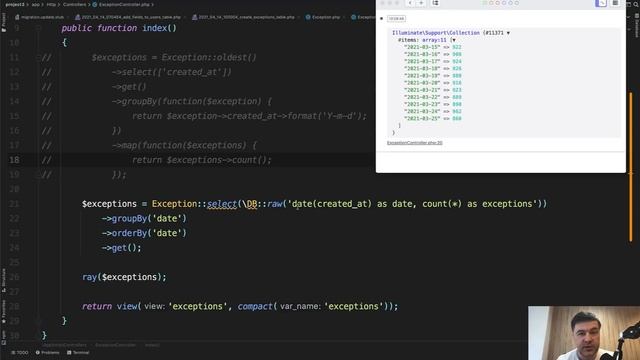Open the Favorites side panel

pyautogui.click(x=4, y=312)
